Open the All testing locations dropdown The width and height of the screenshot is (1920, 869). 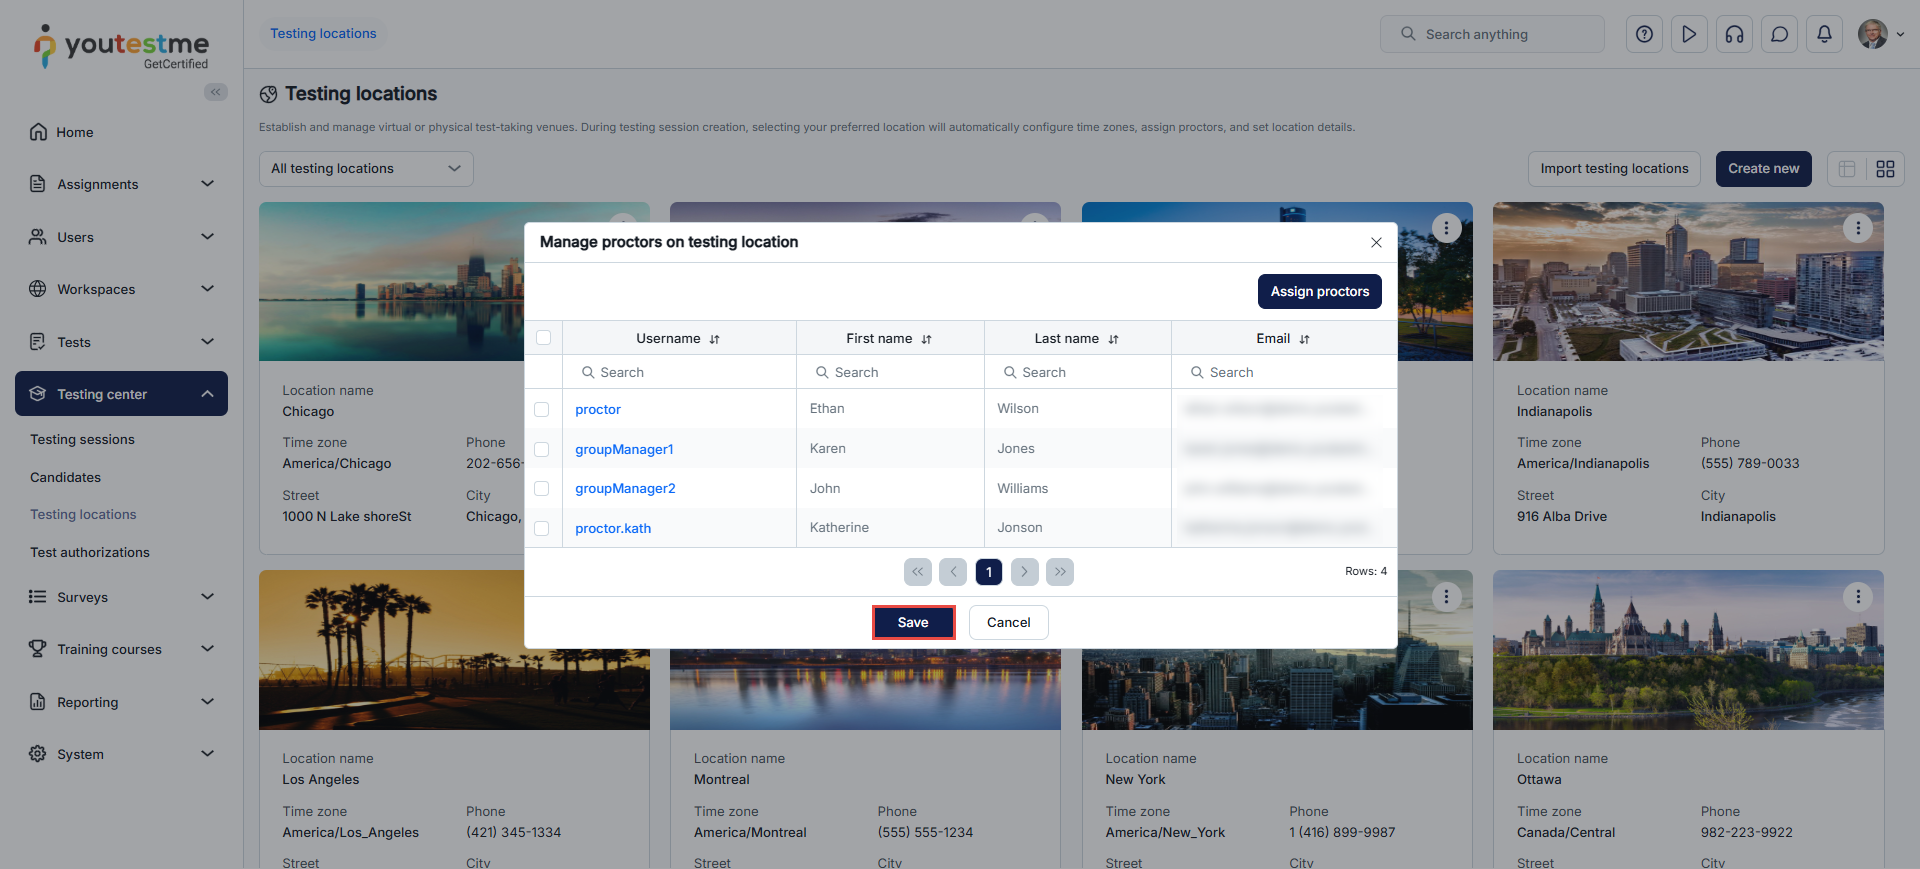[x=366, y=169]
